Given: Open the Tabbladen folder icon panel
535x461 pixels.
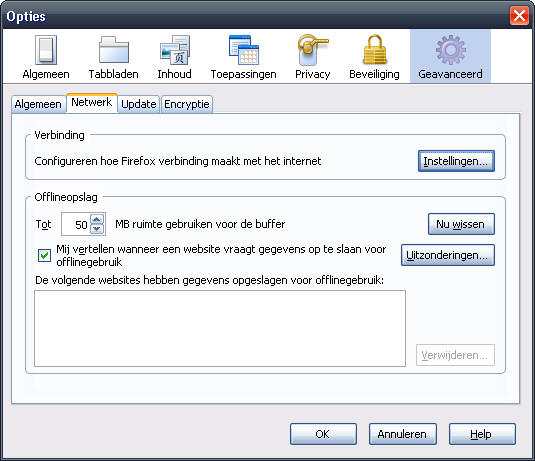Looking at the screenshot, I should [113, 57].
